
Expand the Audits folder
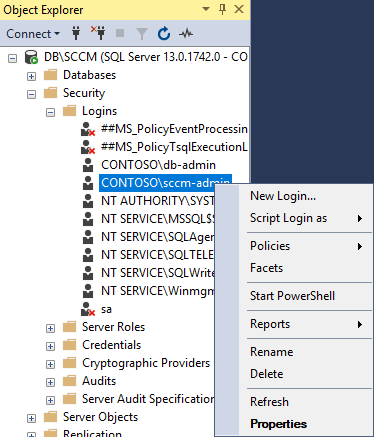click(x=50, y=382)
